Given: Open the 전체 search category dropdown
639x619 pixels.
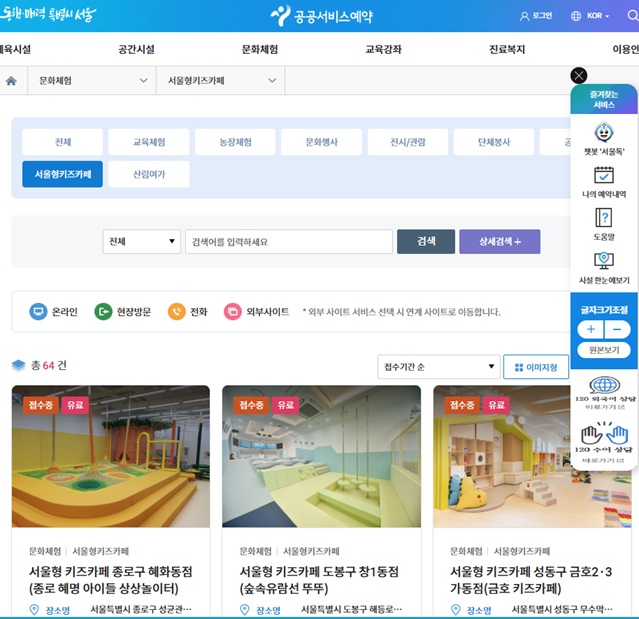Looking at the screenshot, I should point(141,242).
